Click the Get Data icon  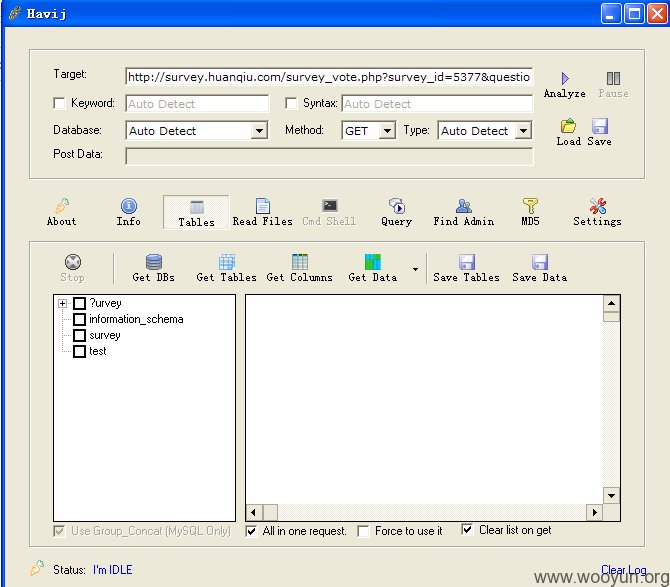pyautogui.click(x=373, y=262)
